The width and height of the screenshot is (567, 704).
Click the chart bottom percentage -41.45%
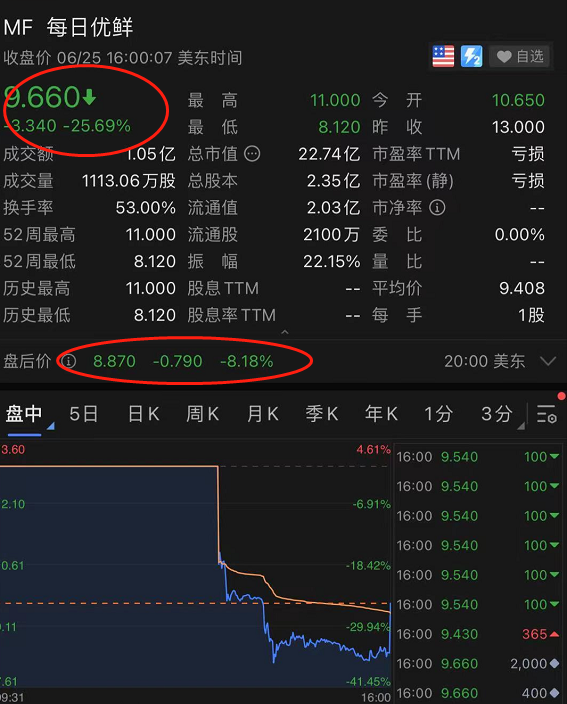point(369,682)
